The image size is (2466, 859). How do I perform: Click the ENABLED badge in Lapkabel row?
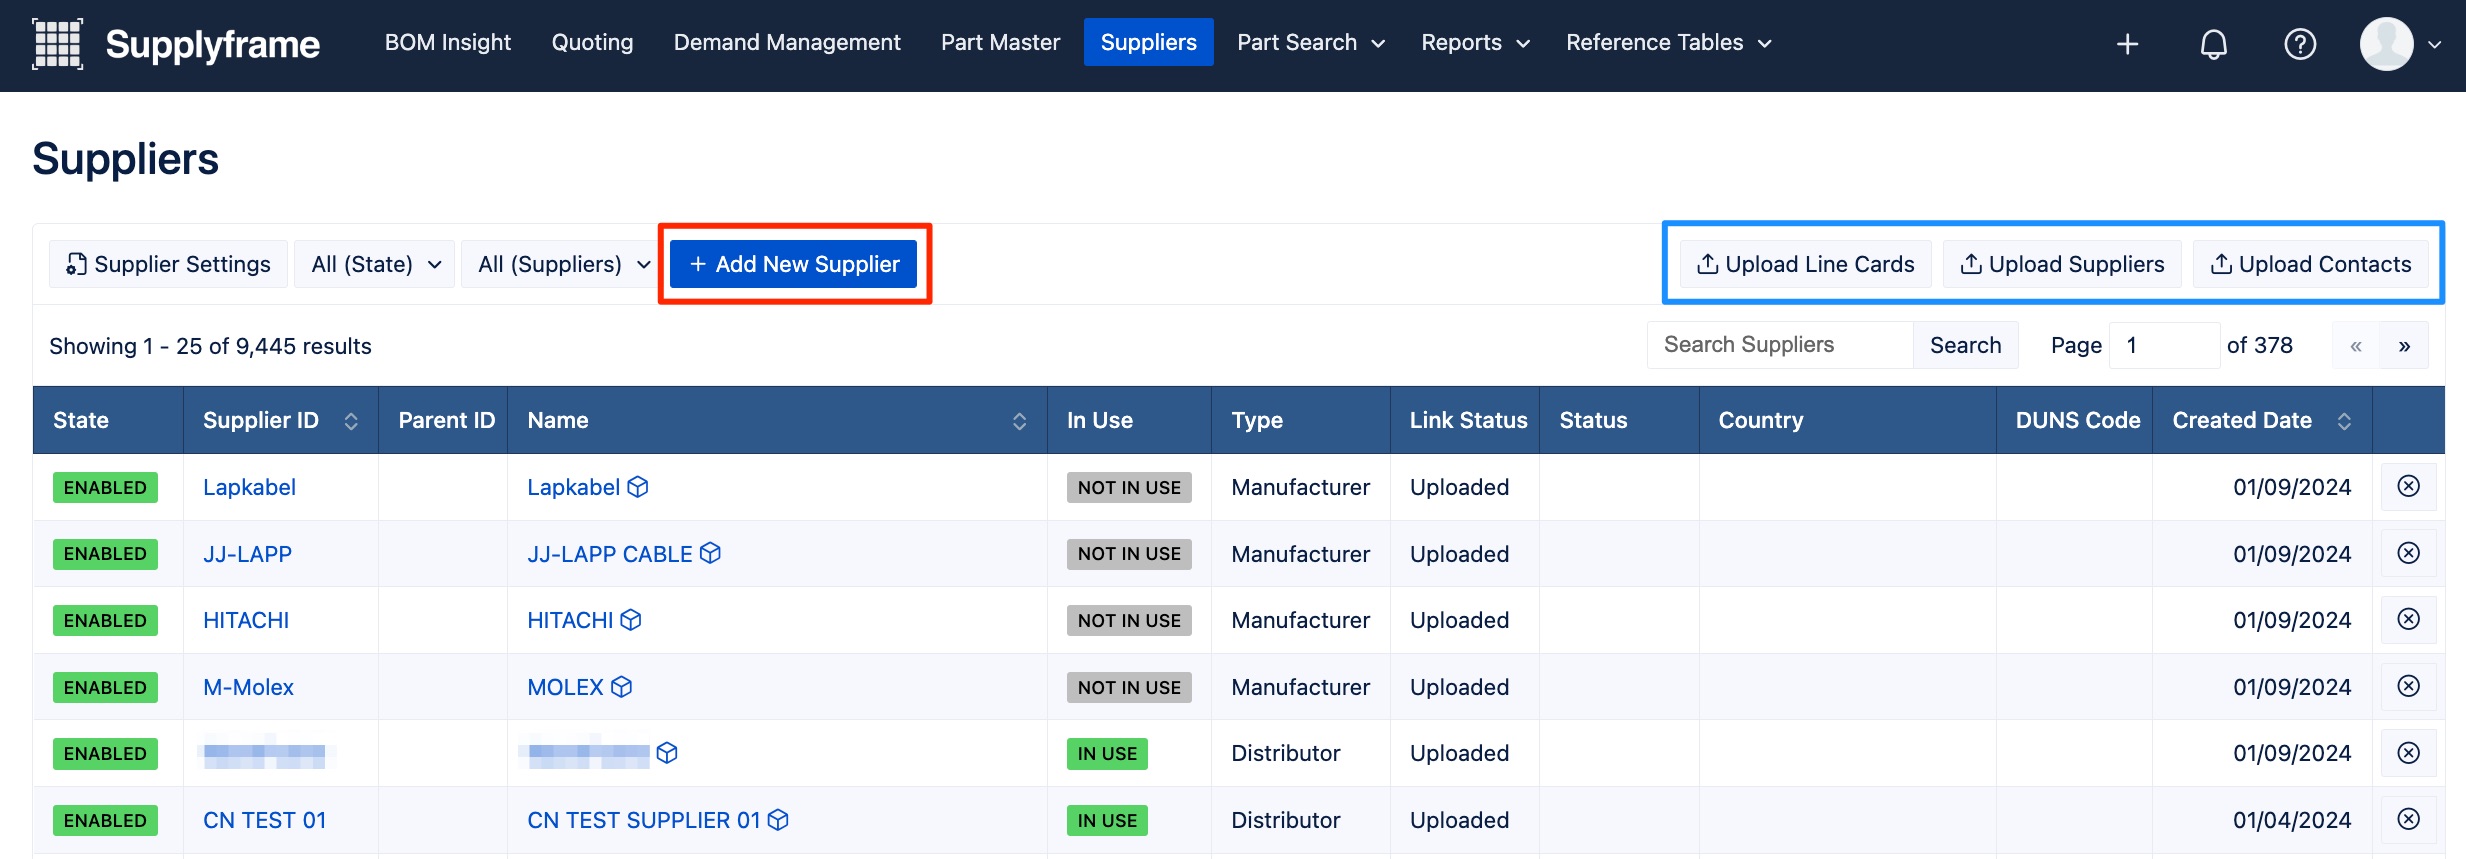(105, 487)
